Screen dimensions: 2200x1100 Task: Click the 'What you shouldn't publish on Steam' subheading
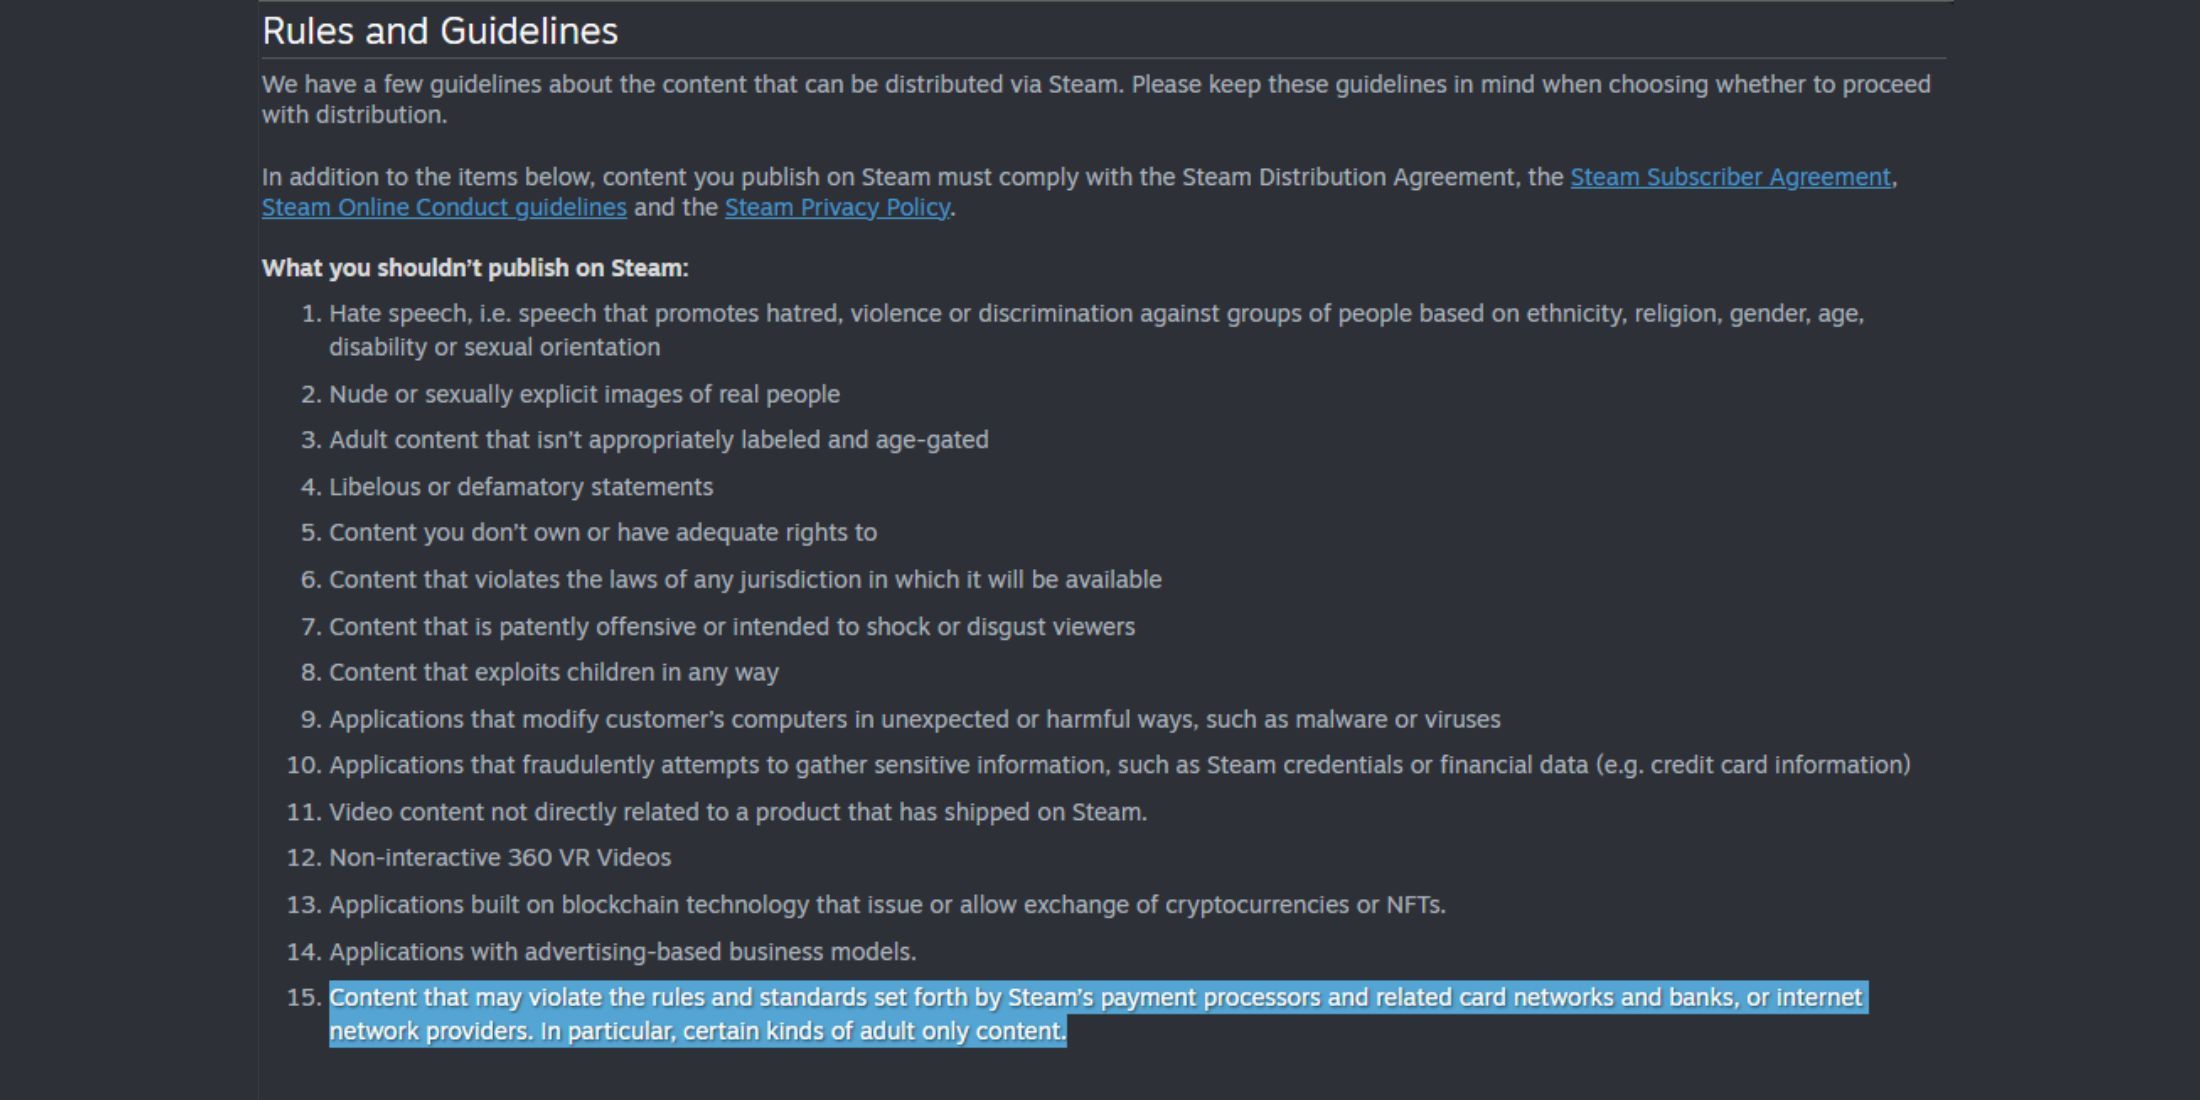click(x=475, y=268)
